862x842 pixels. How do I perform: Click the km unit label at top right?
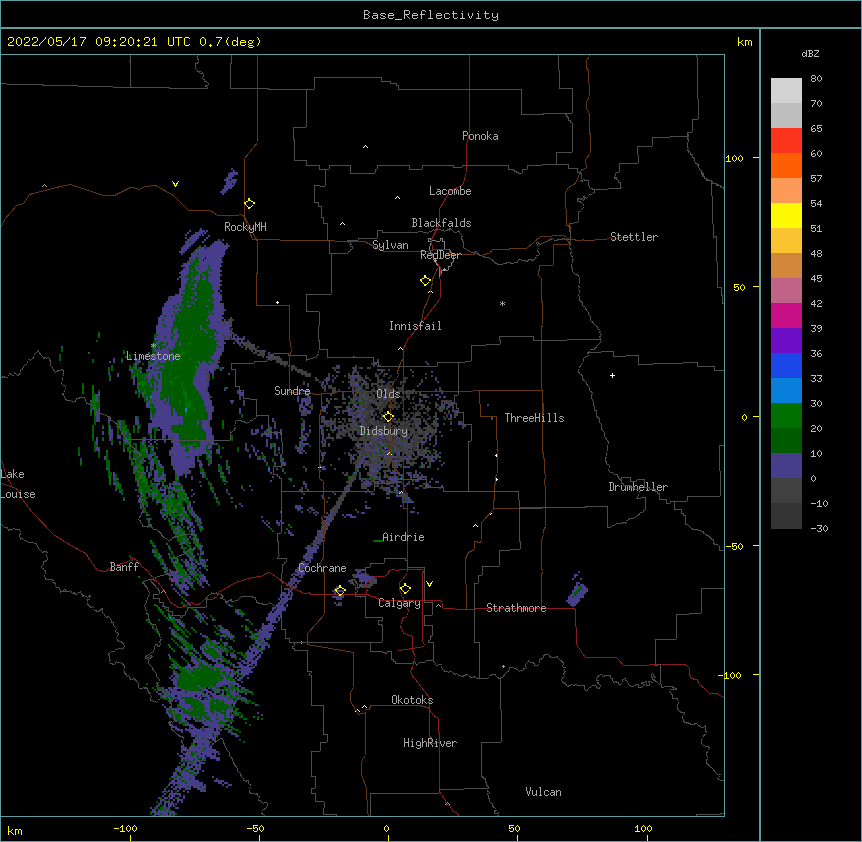point(744,42)
